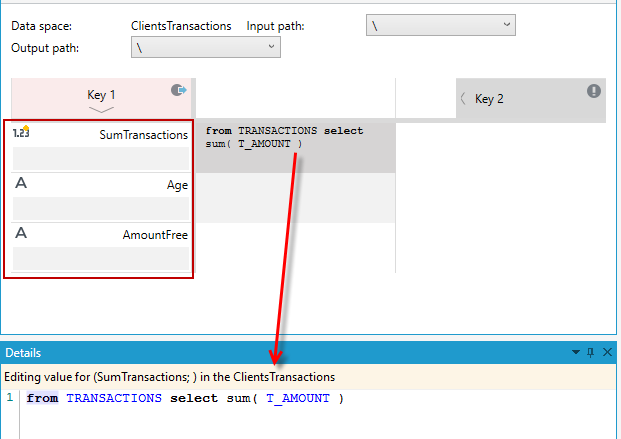Click the export arrow icon in Key 1 header
This screenshot has height=439, width=621.
179,90
